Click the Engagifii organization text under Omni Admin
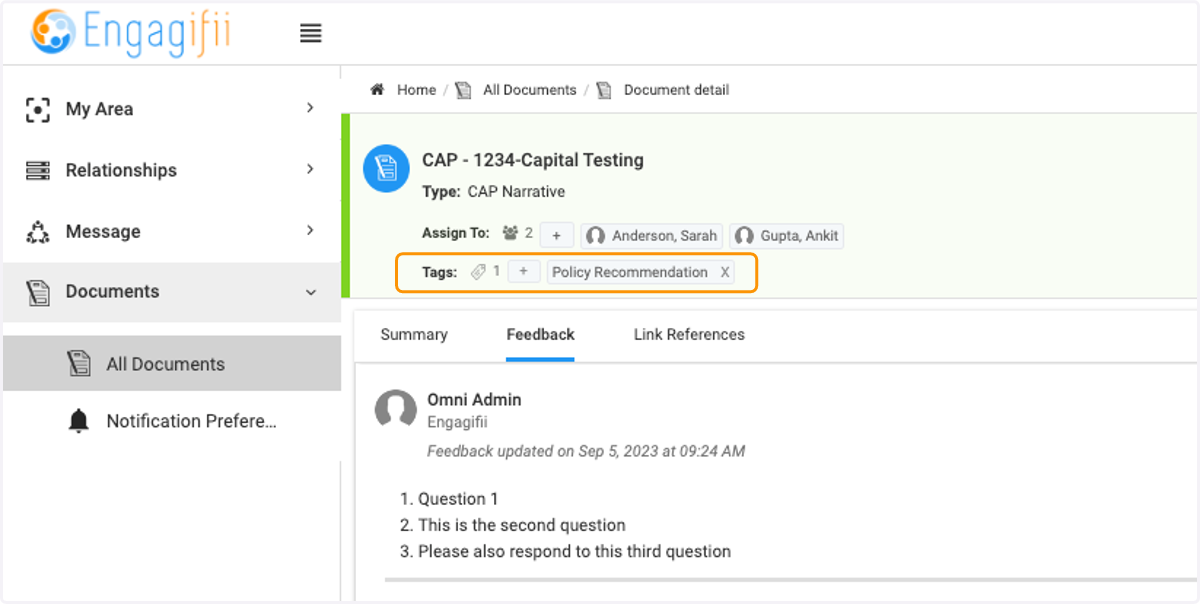 (457, 423)
